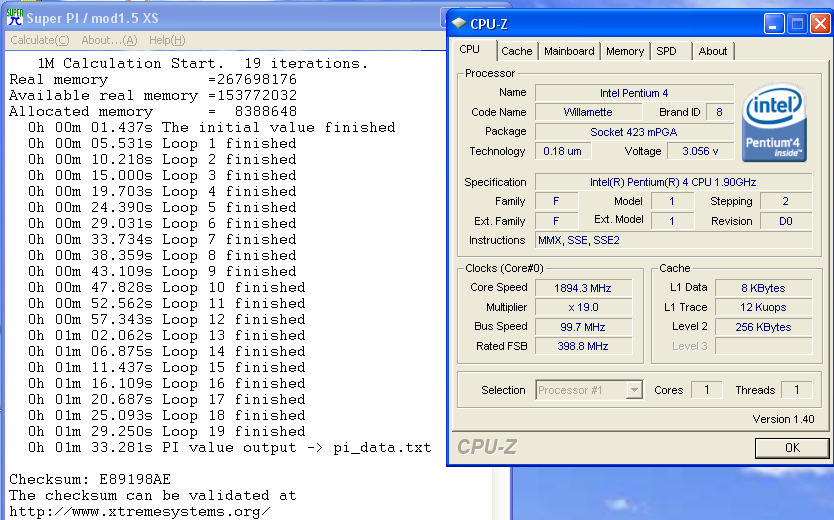Click the Rated FSB value 398.8 MHz
Image resolution: width=834 pixels, height=520 pixels.
click(583, 346)
